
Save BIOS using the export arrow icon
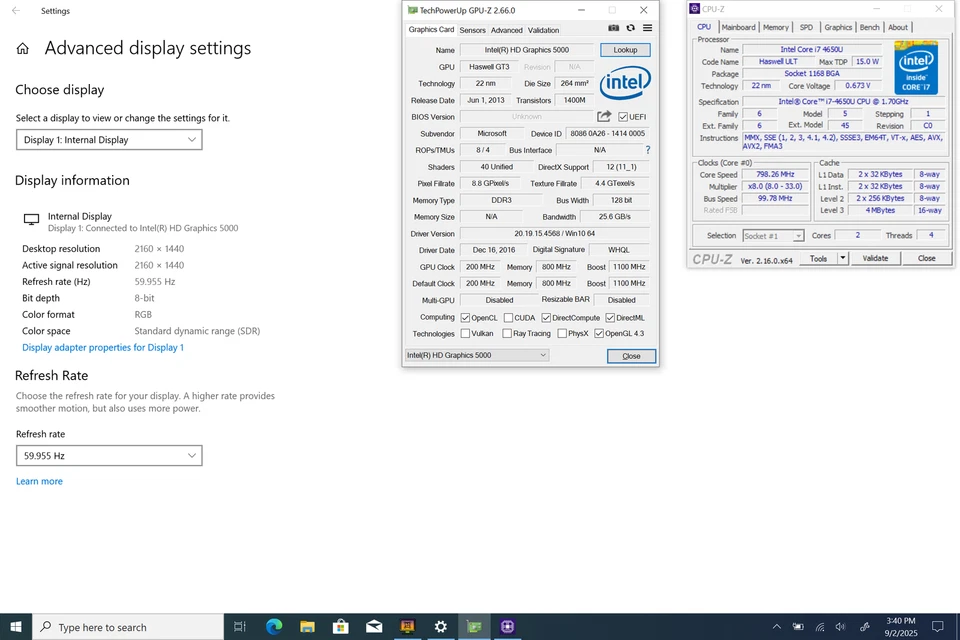[603, 116]
